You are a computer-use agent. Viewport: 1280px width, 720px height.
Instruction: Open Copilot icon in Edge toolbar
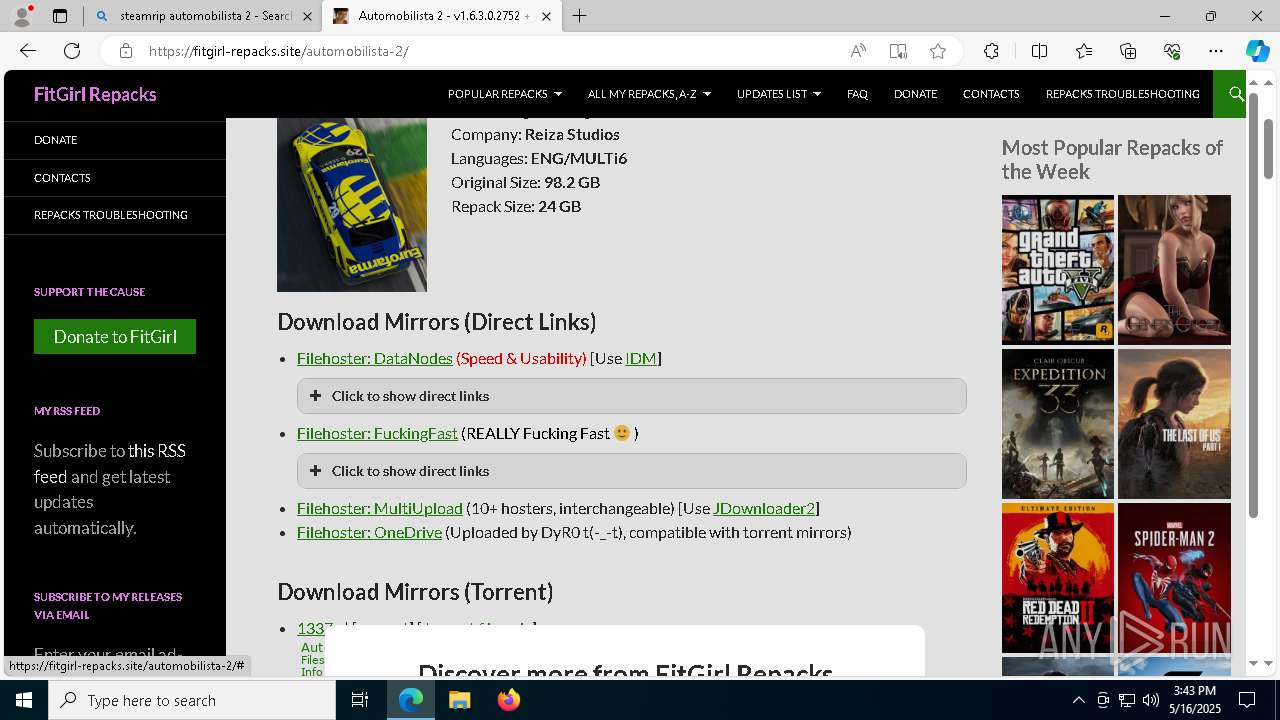1257,51
